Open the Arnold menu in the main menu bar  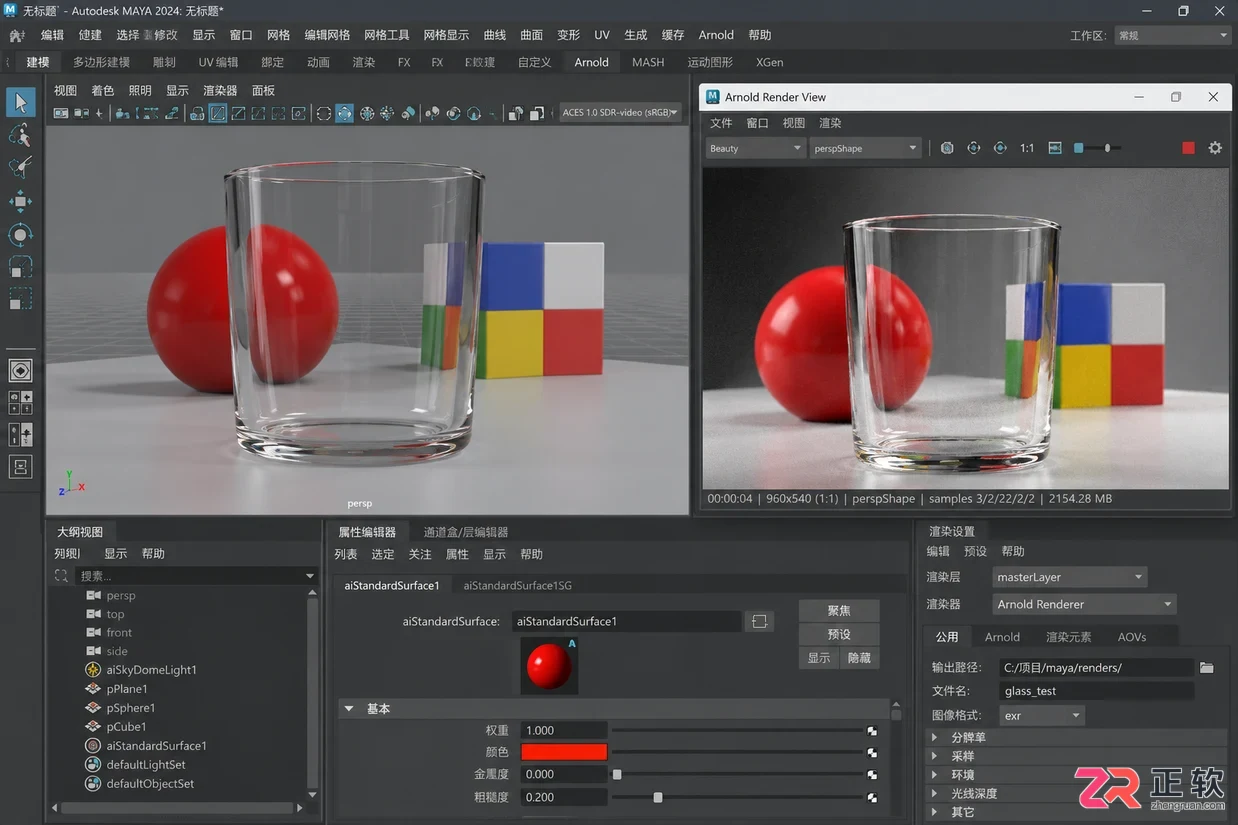point(716,35)
